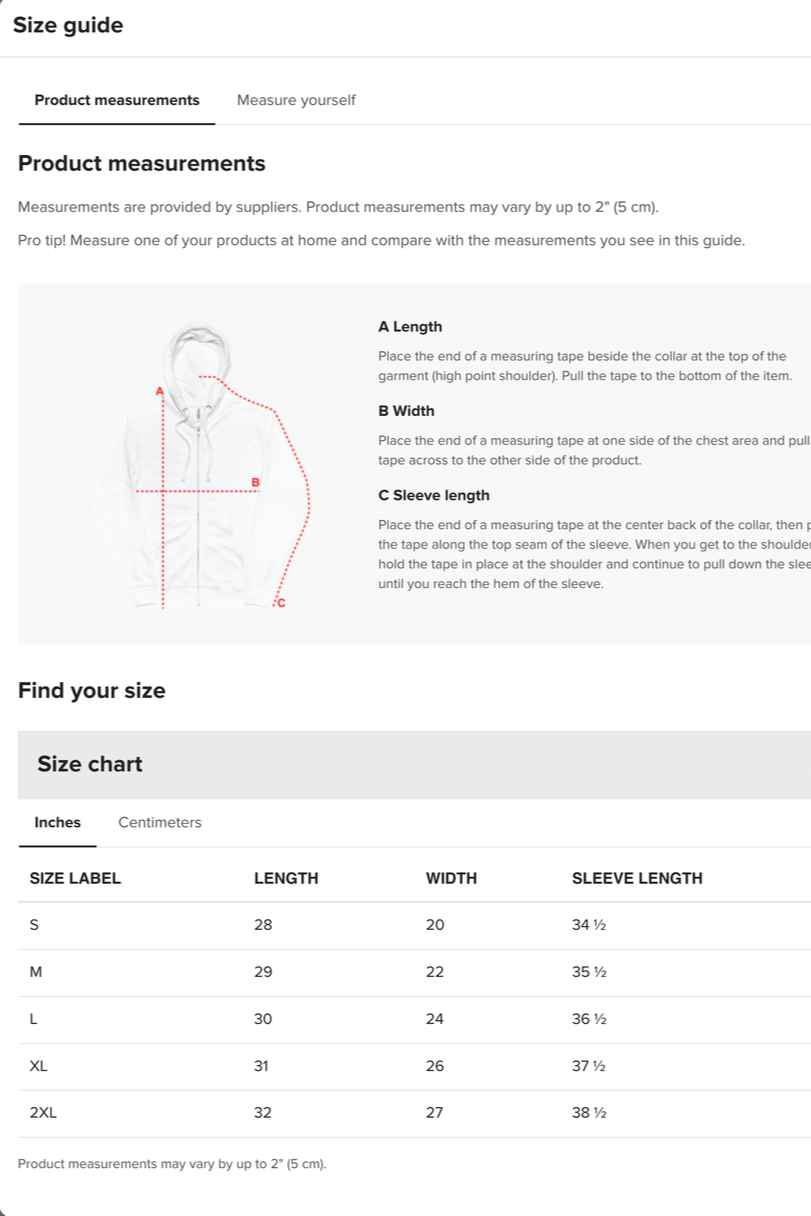The height and width of the screenshot is (1216, 811).
Task: Click the red C sleeve marker
Action: (x=280, y=602)
